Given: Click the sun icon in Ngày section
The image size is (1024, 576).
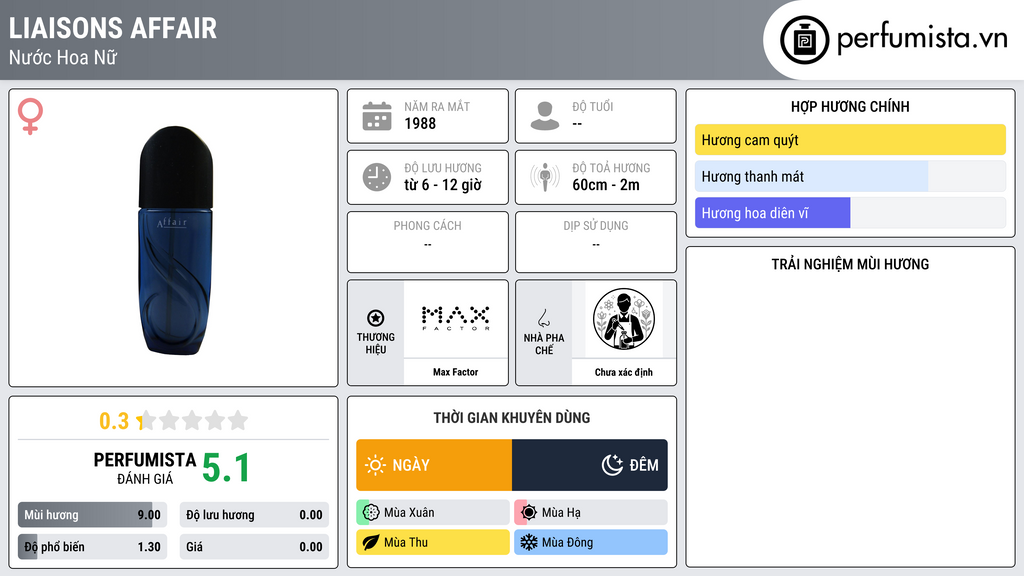Looking at the screenshot, I should (x=375, y=465).
